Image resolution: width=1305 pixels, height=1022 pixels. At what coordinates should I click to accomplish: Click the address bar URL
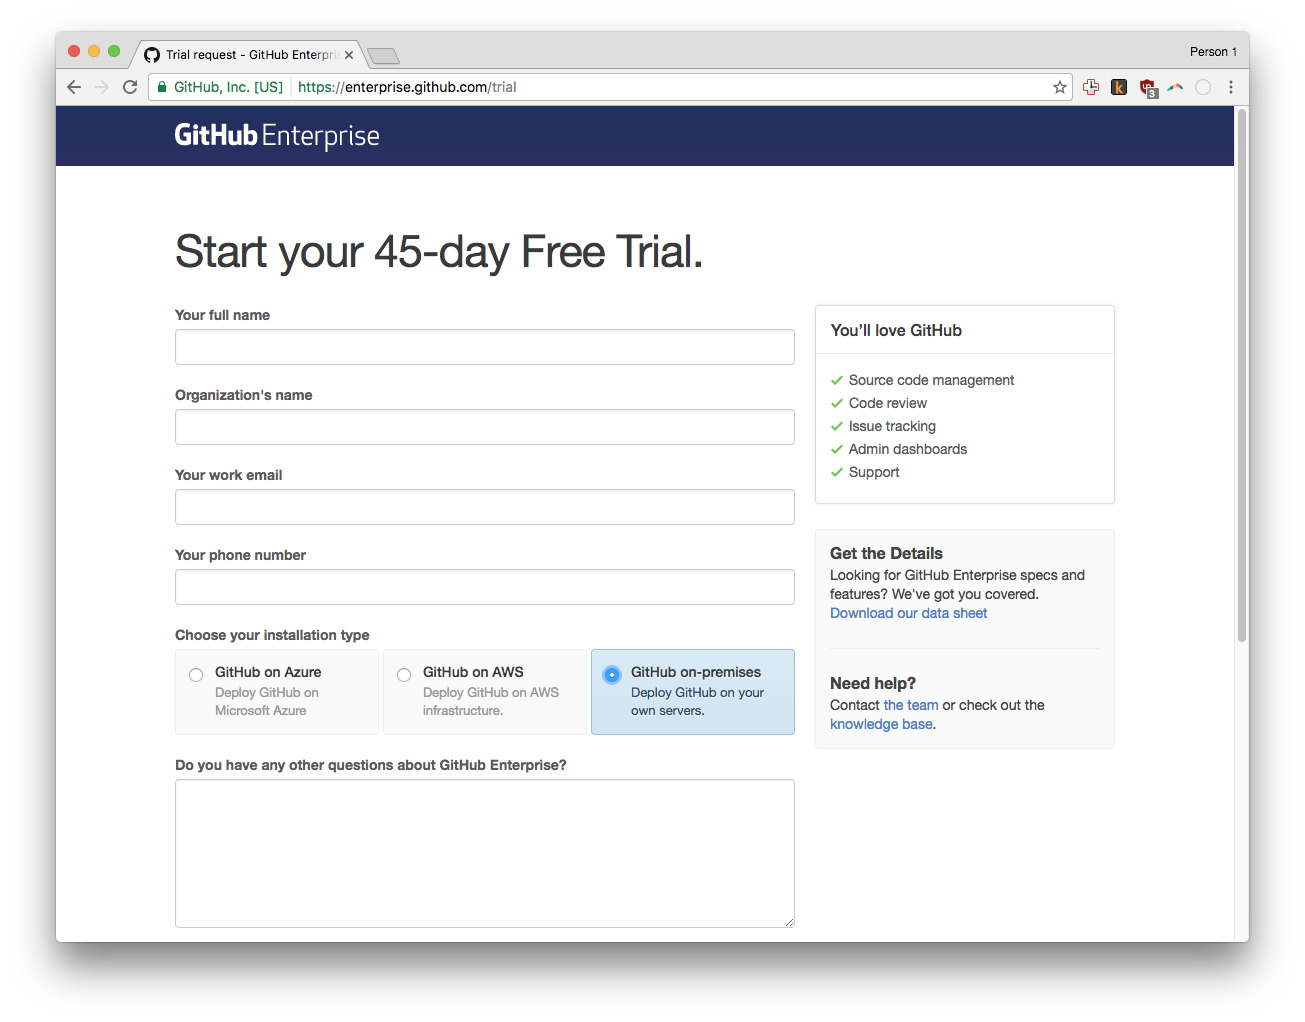click(407, 87)
